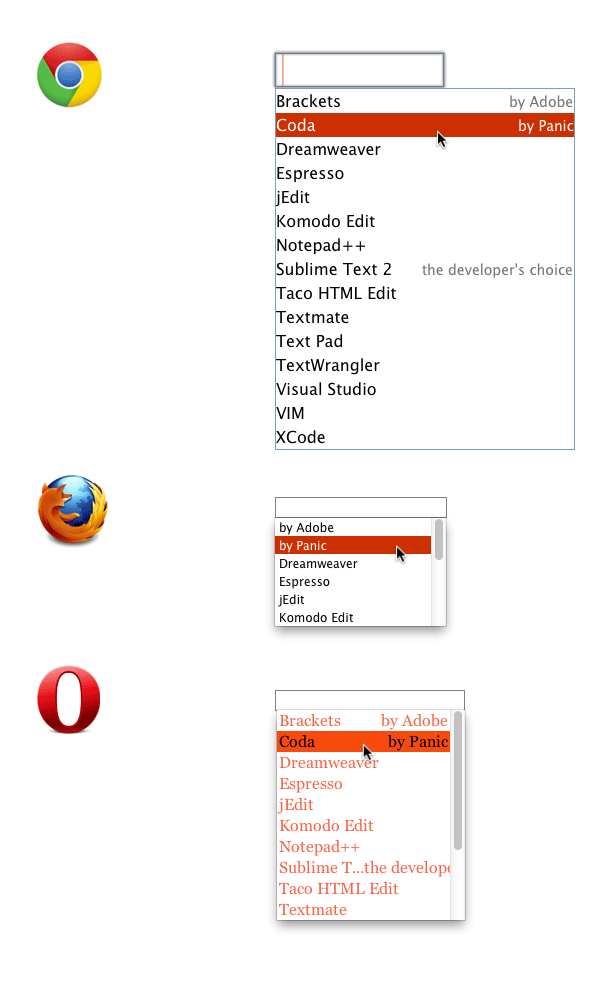Focus the Chrome datalist text input
600x983 pixels.
[359, 70]
